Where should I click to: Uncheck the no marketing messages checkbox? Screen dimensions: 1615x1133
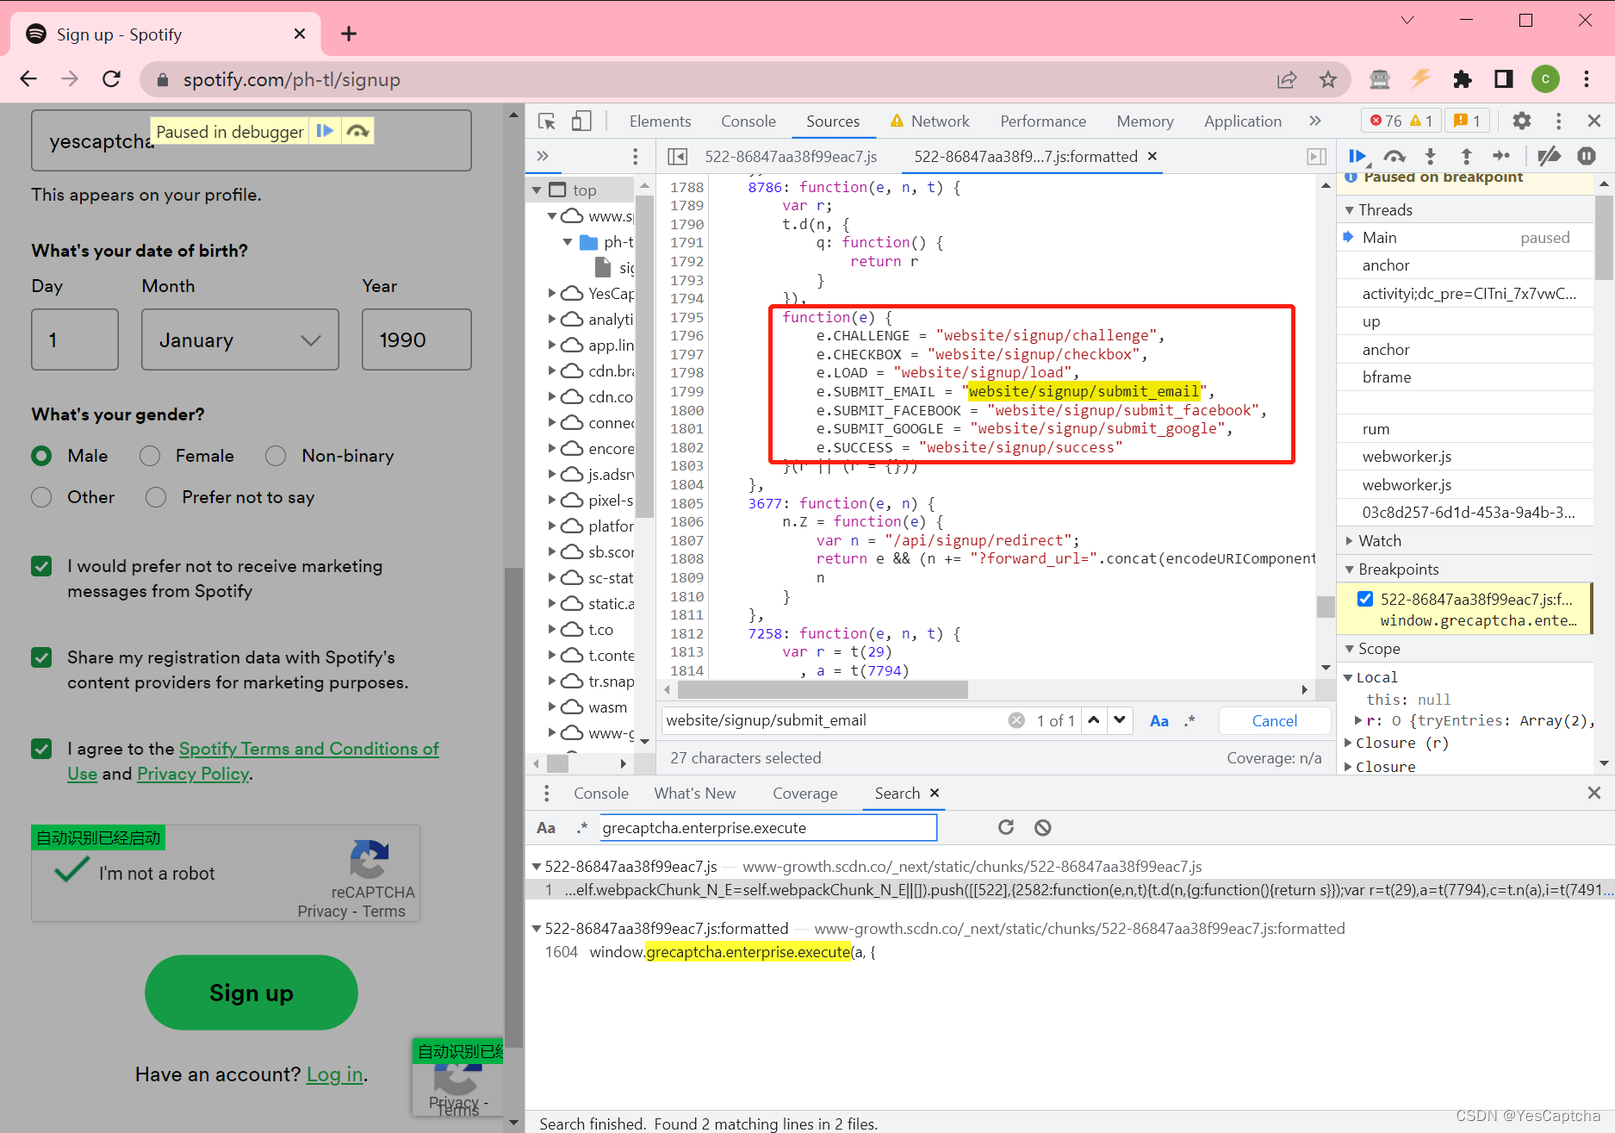[x=41, y=566]
